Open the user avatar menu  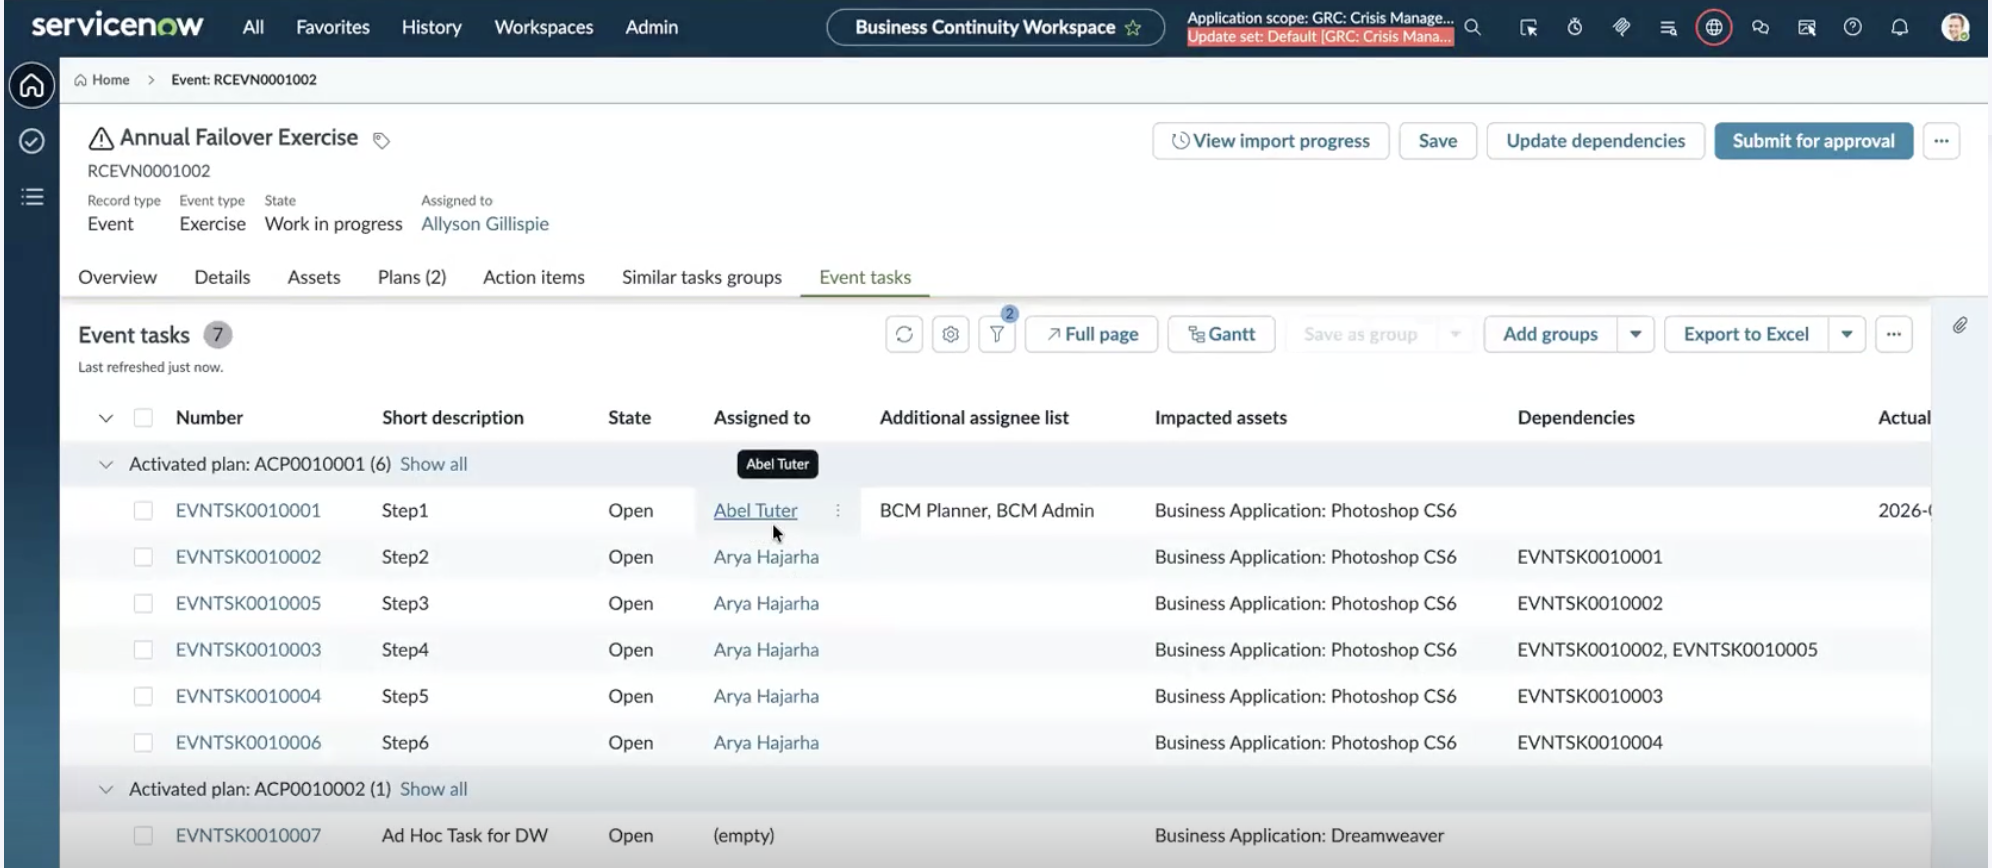pos(1955,28)
